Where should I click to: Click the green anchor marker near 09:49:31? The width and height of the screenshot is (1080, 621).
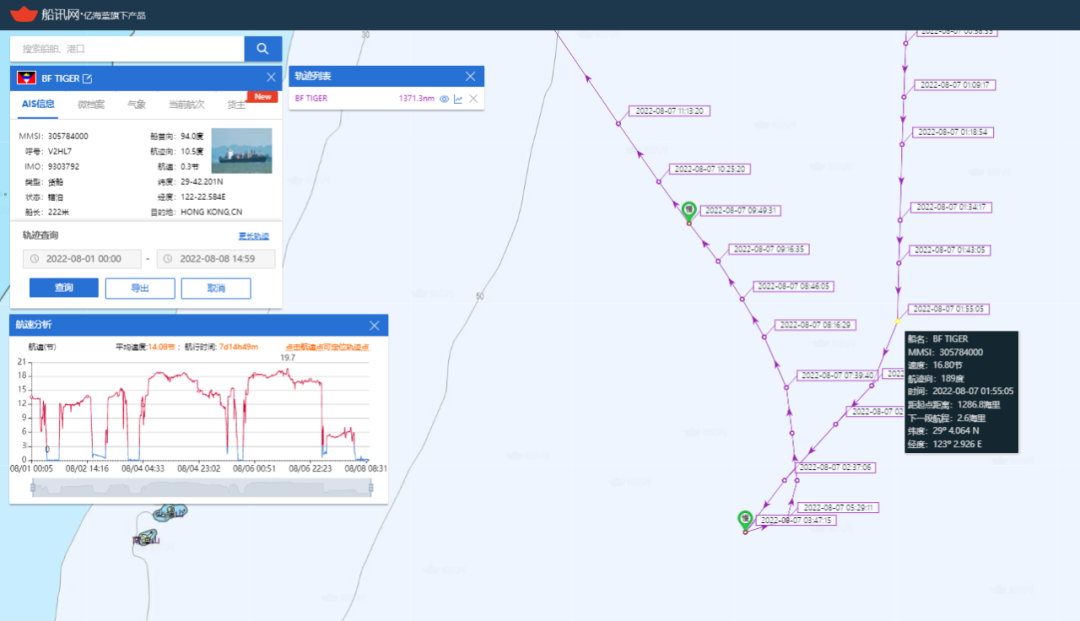[x=689, y=210]
